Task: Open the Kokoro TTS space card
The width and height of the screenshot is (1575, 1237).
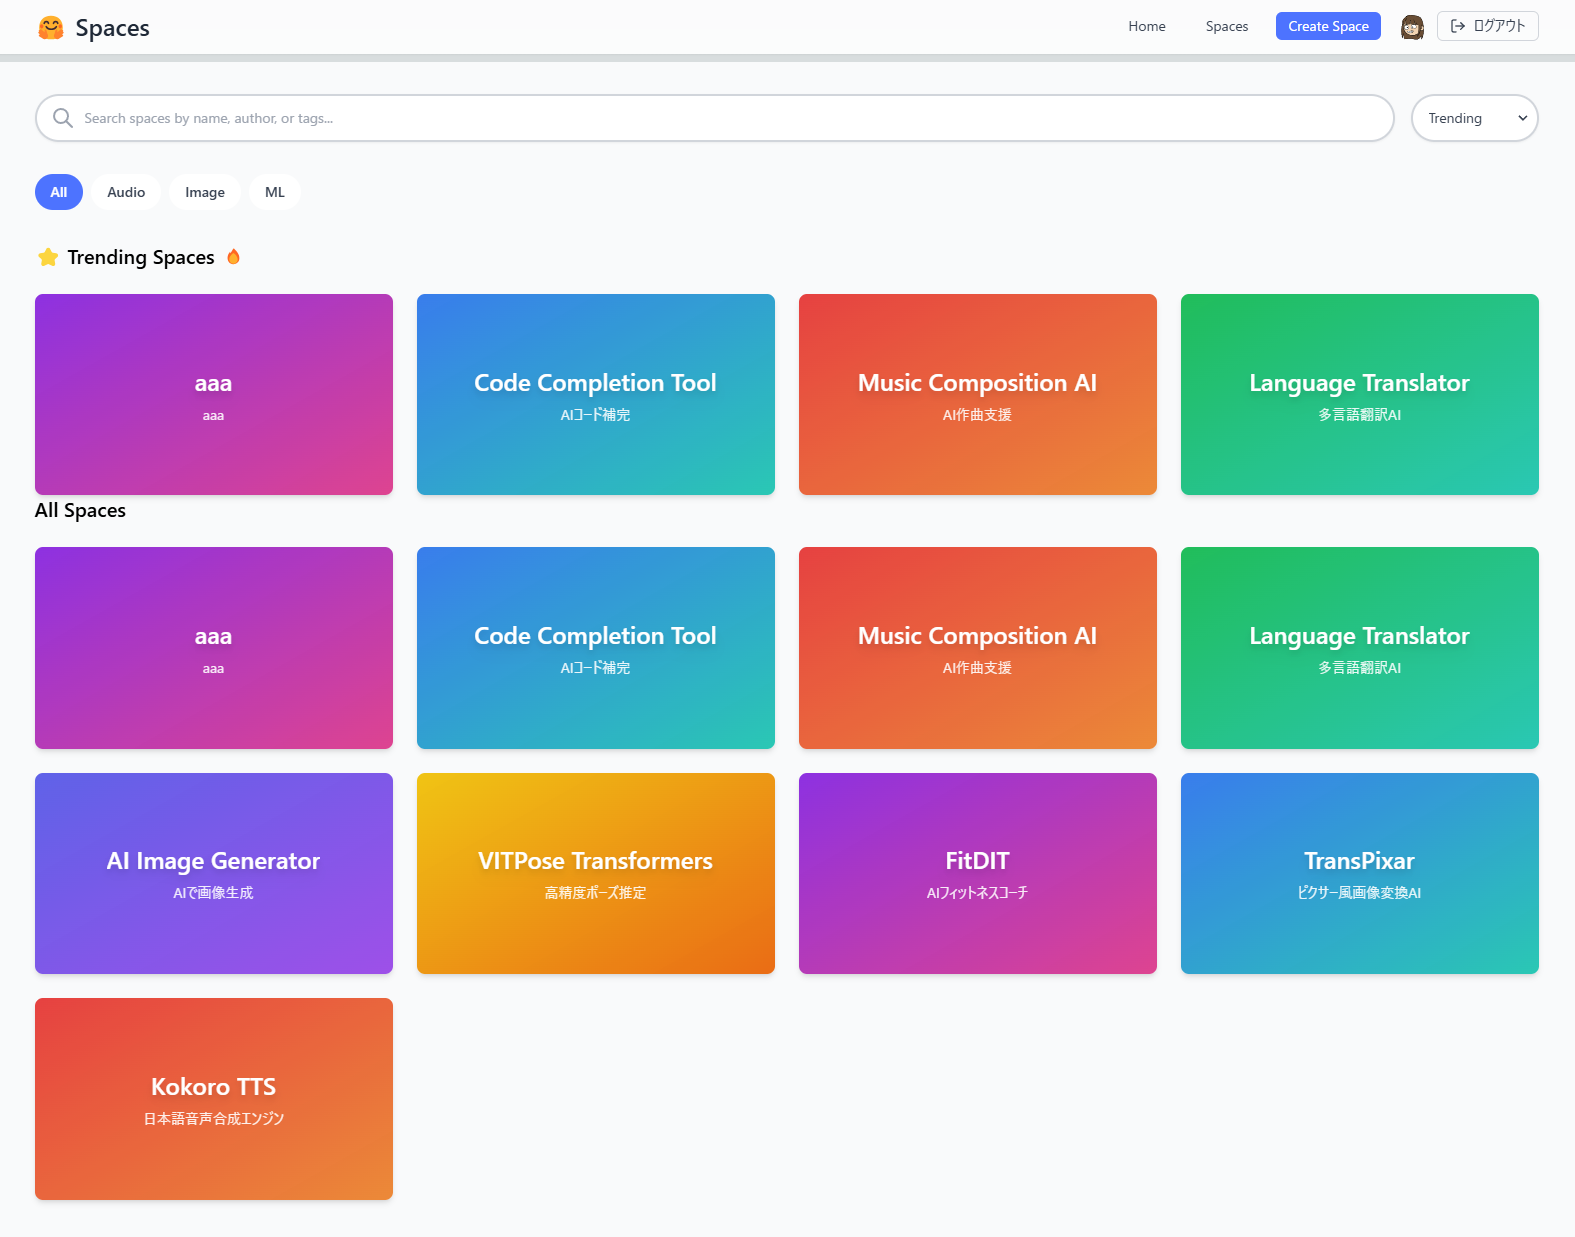Action: [x=214, y=1098]
